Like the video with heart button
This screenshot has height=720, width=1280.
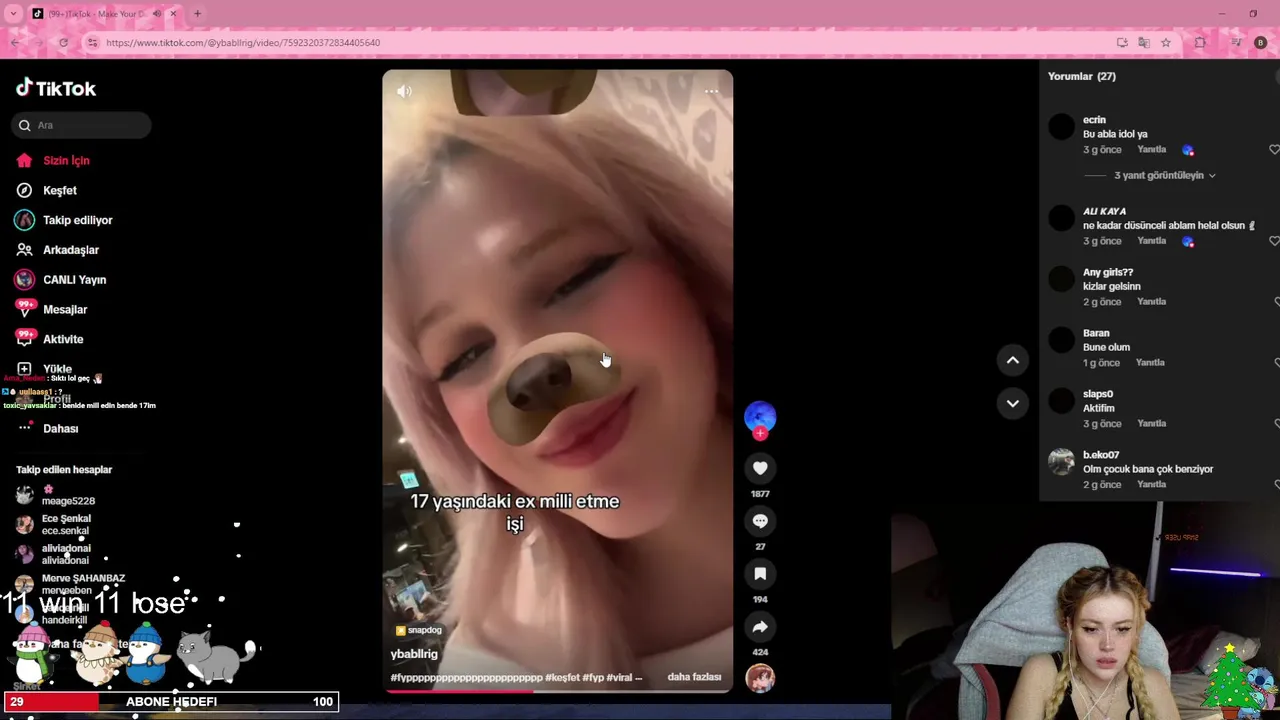pos(760,468)
